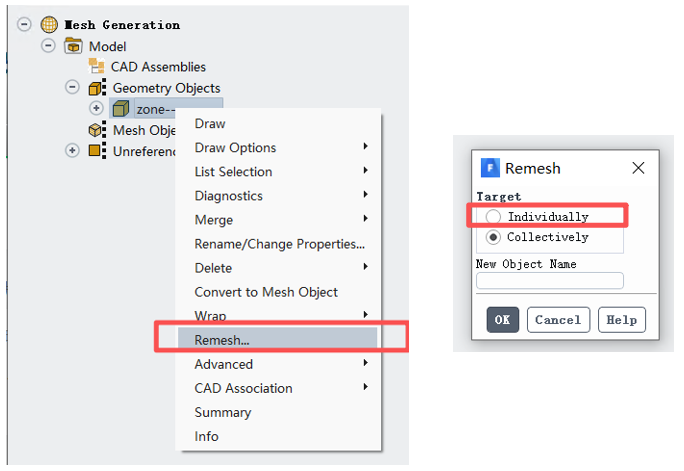
Task: Expand the Unreferenced node
Action: pyautogui.click(x=72, y=150)
